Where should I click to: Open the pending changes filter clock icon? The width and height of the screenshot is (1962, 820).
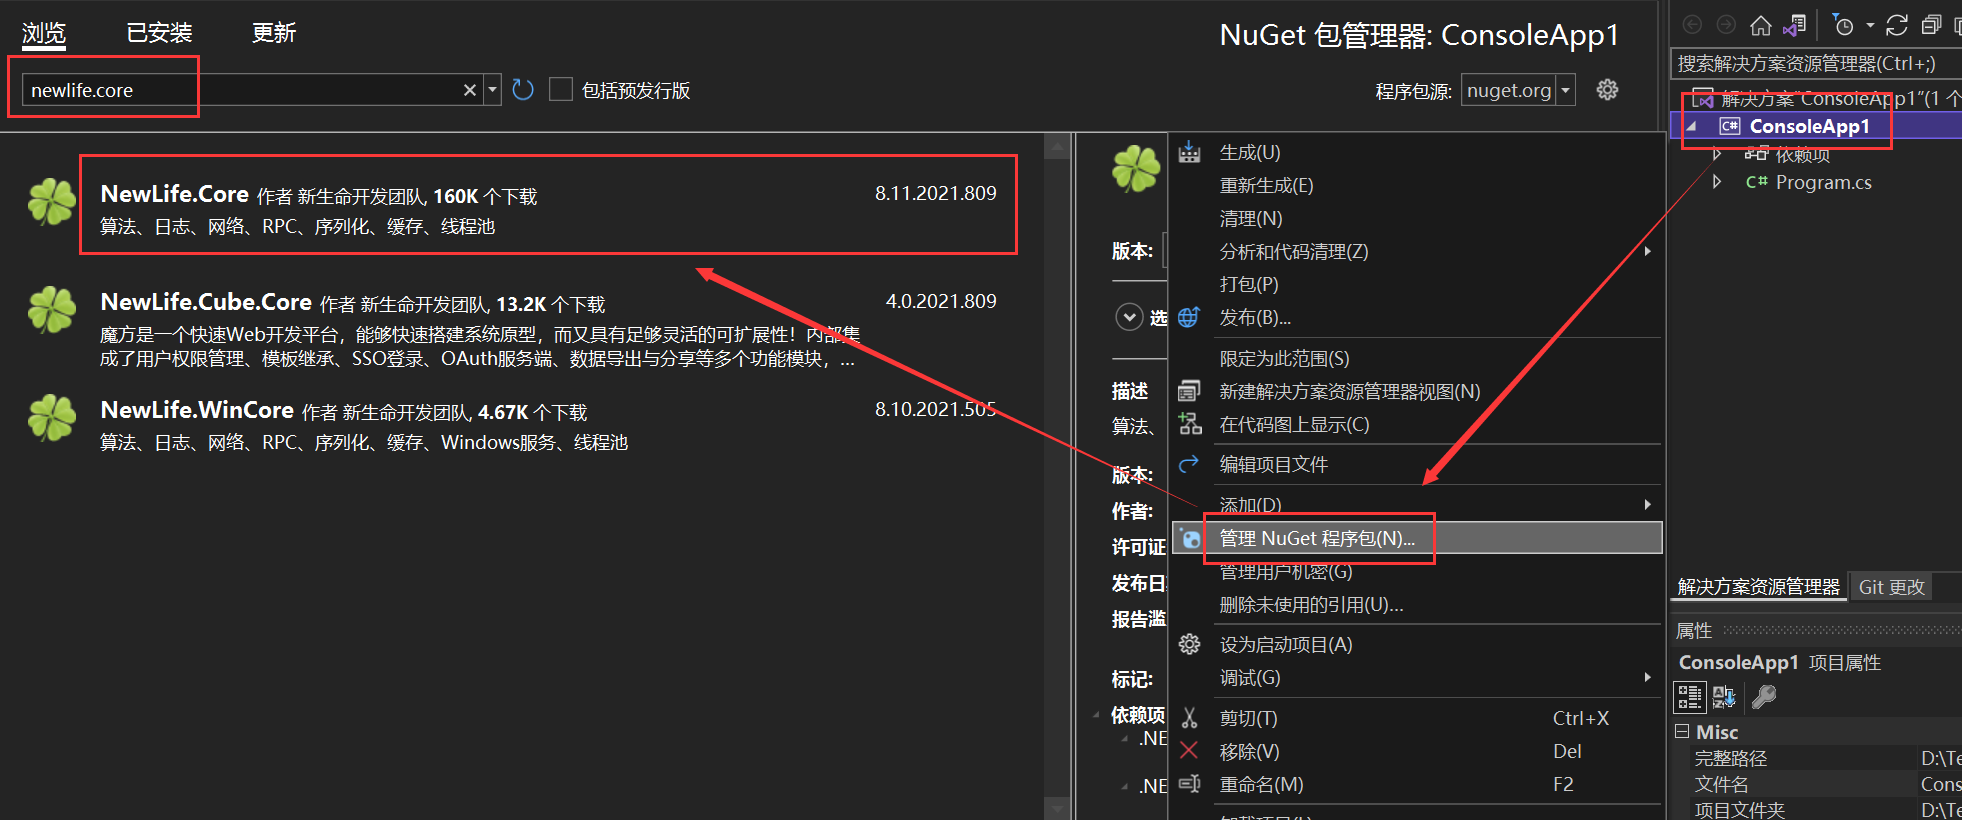coord(1843,25)
